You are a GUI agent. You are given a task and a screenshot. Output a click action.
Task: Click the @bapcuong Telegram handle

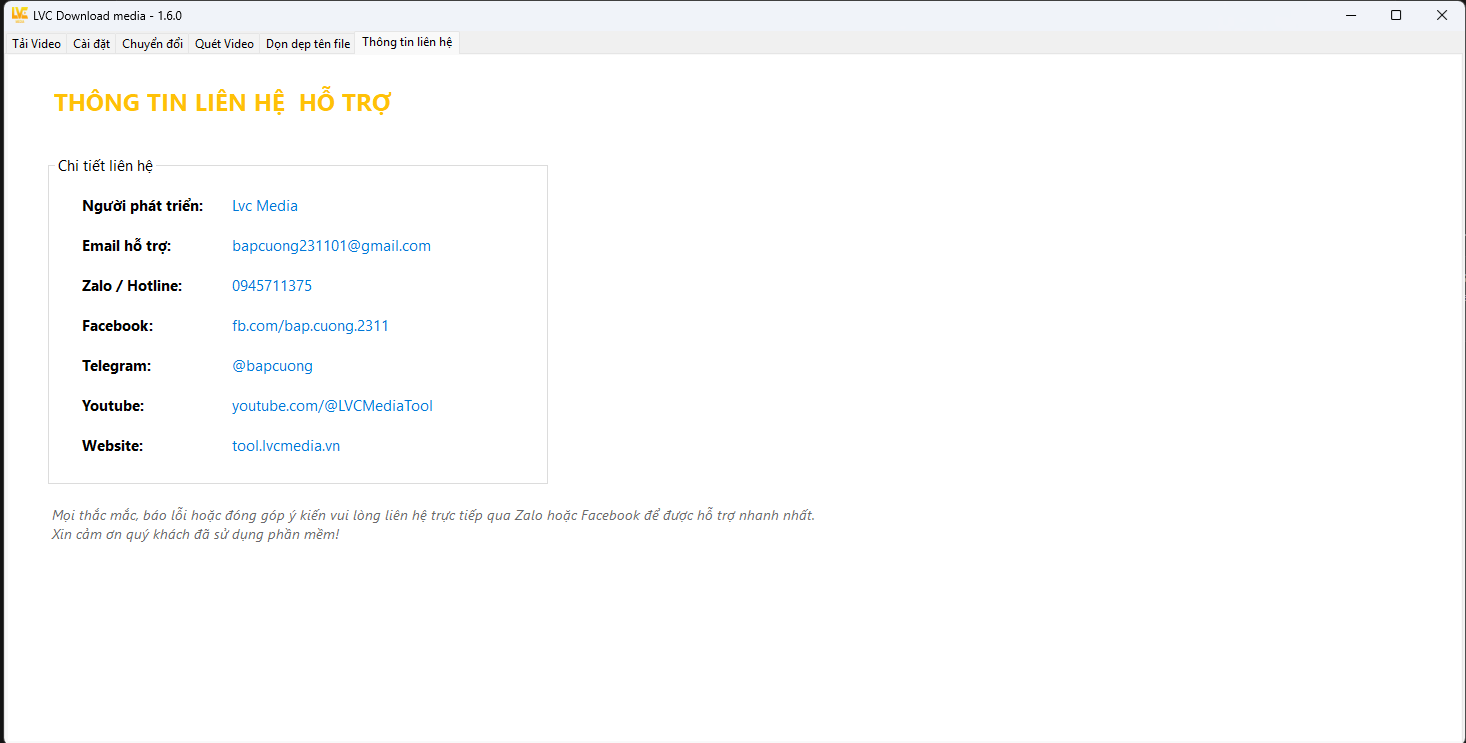coord(272,366)
